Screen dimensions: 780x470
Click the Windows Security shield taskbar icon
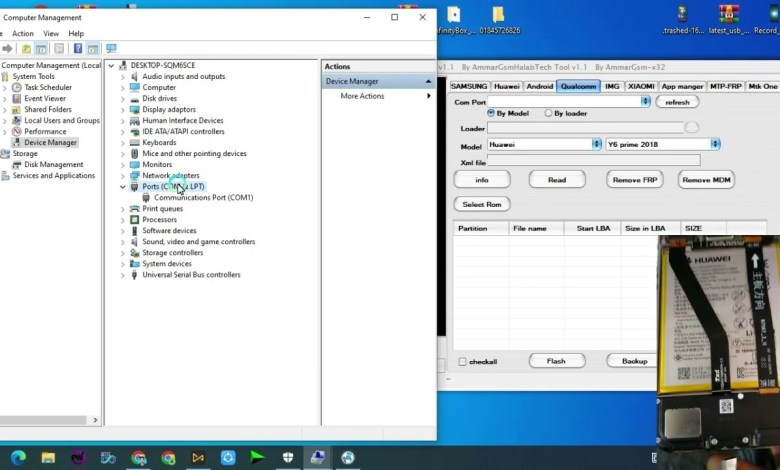(x=287, y=457)
